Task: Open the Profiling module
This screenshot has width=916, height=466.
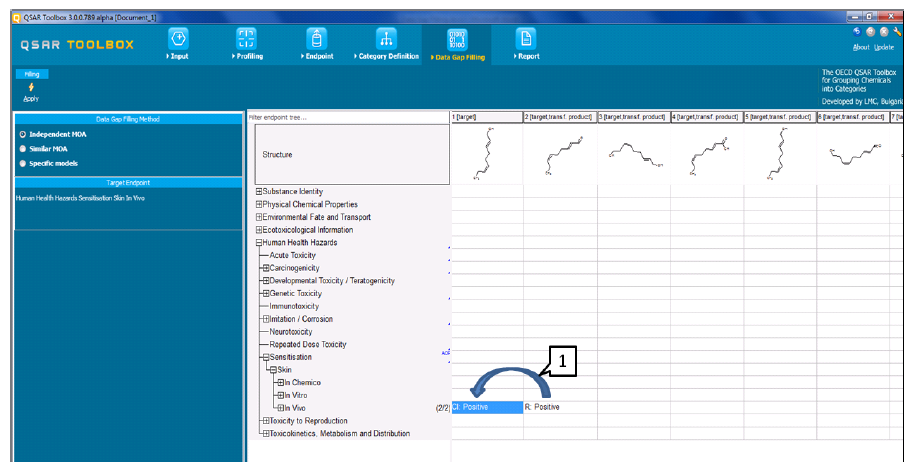Action: point(247,44)
